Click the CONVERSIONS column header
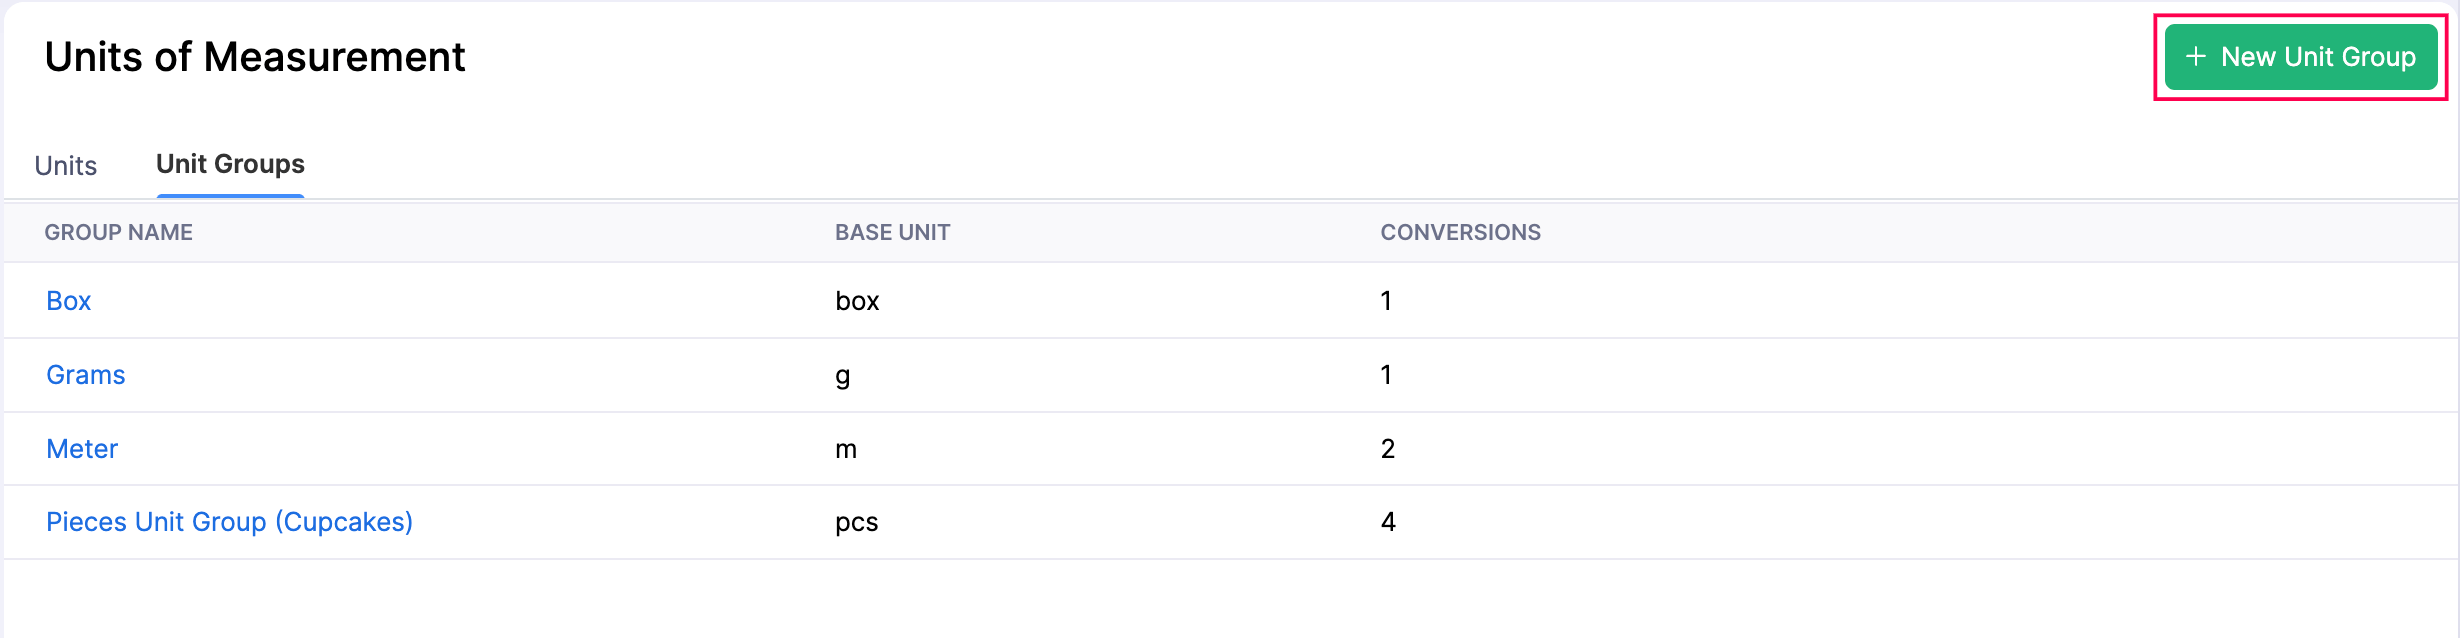The width and height of the screenshot is (2460, 638). pyautogui.click(x=1460, y=232)
